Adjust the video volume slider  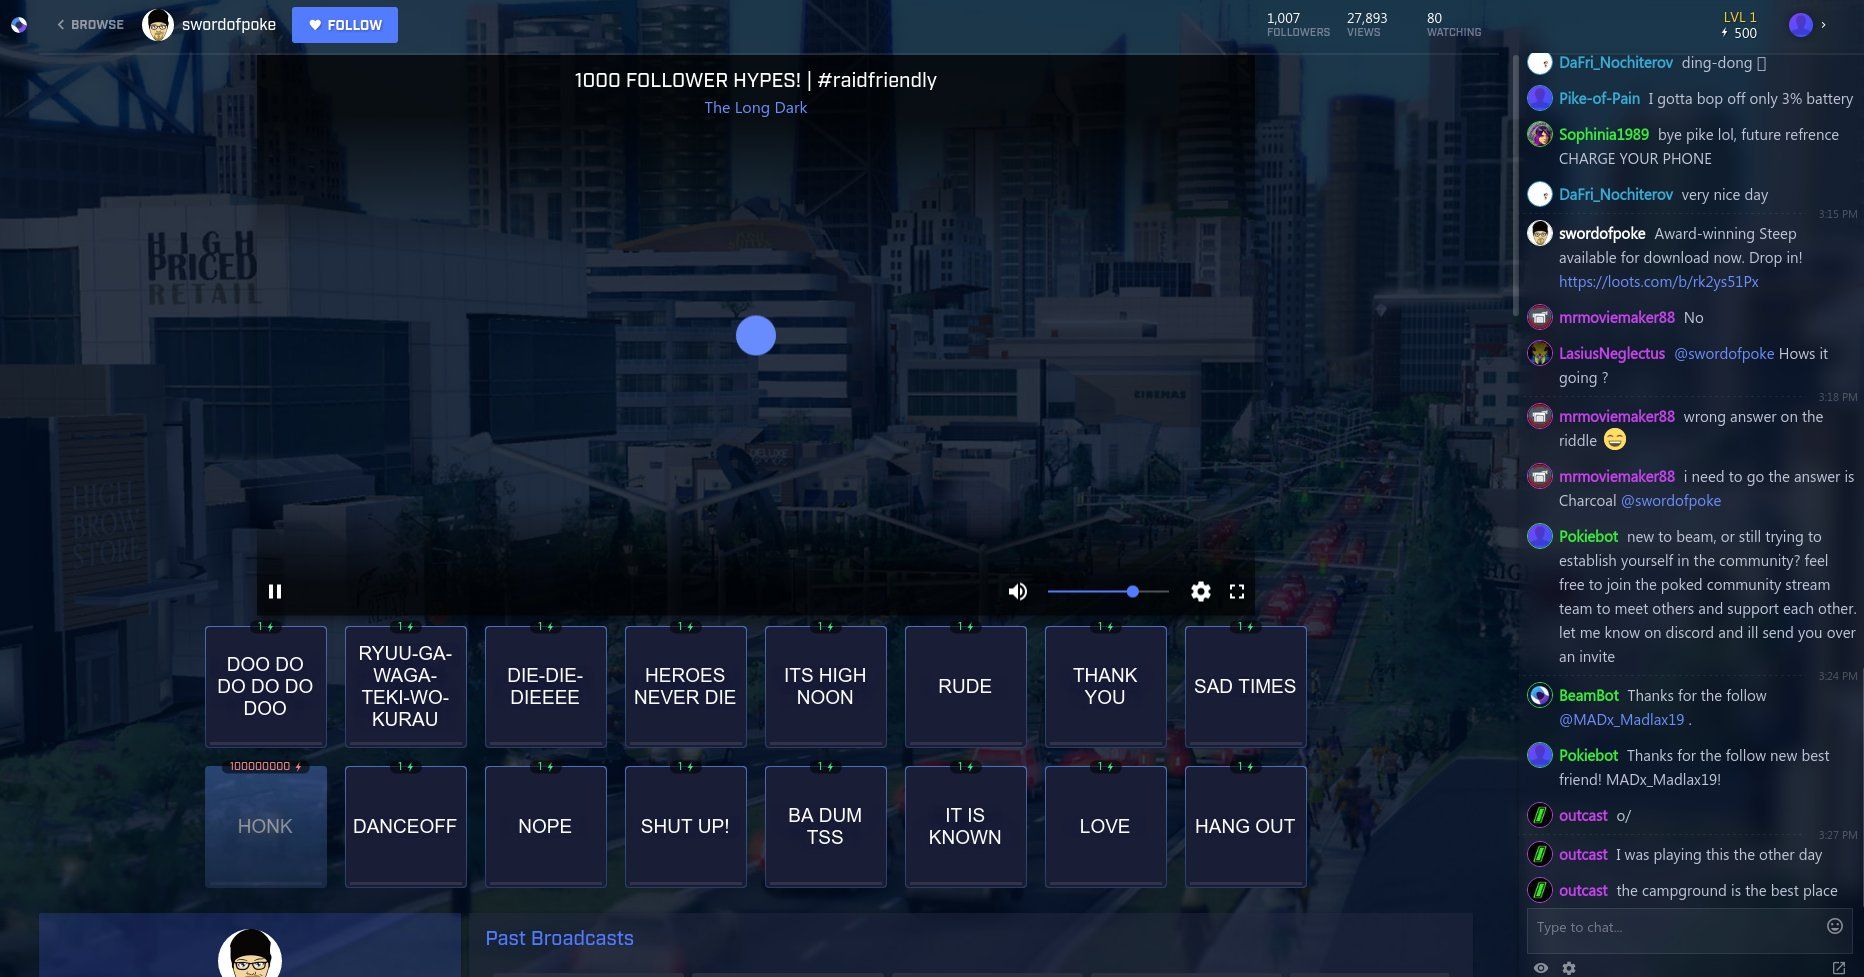tap(1108, 591)
